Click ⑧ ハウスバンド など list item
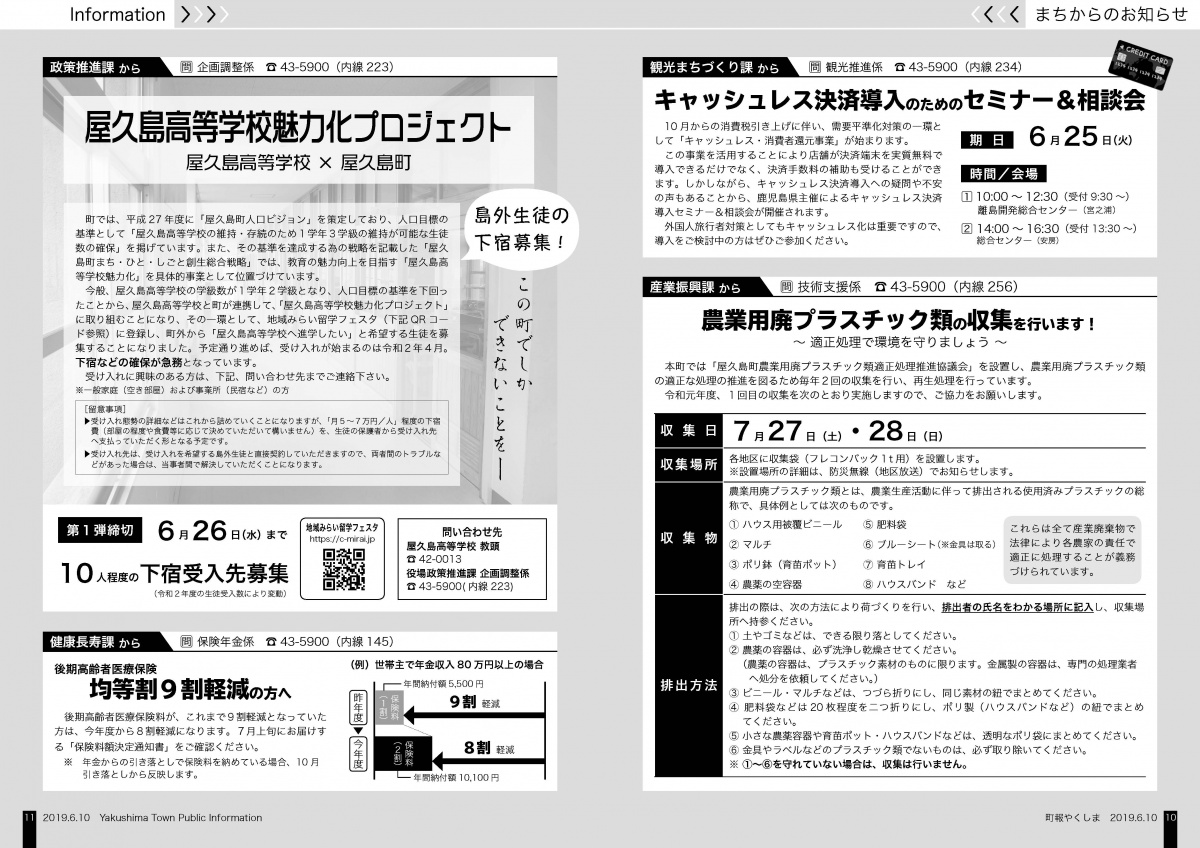The height and width of the screenshot is (848, 1200). click(915, 584)
